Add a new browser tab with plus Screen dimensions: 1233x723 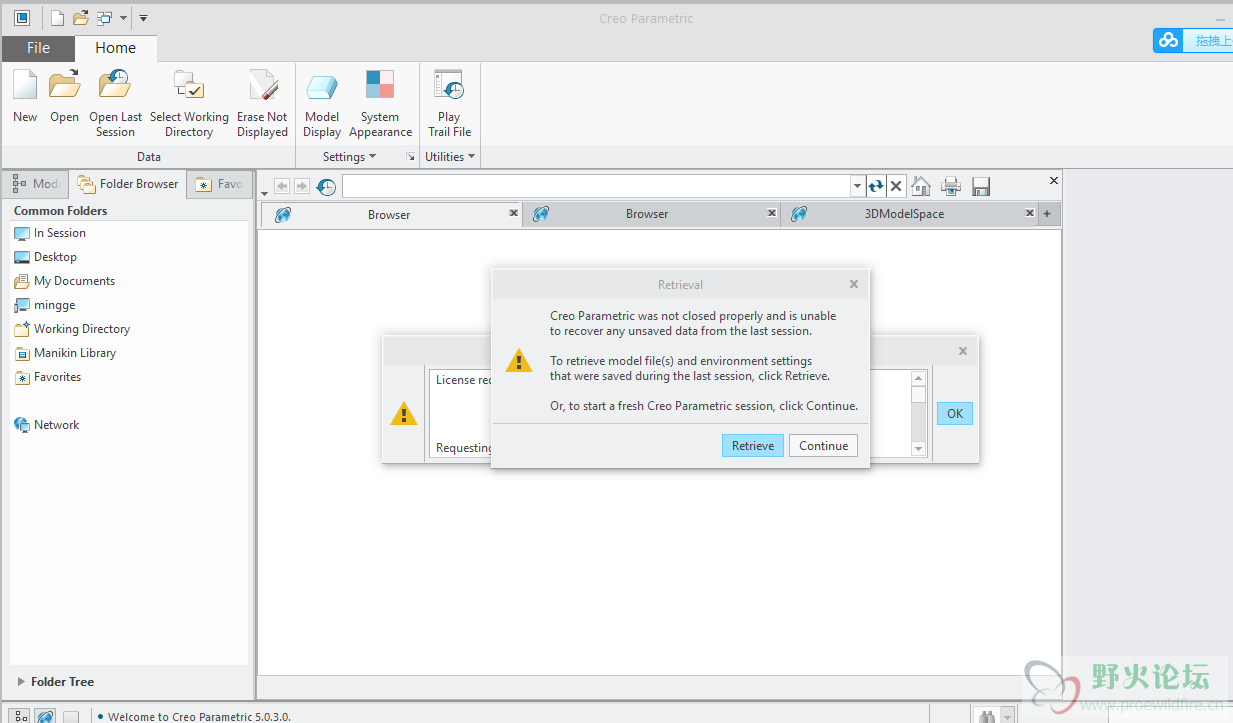1047,214
